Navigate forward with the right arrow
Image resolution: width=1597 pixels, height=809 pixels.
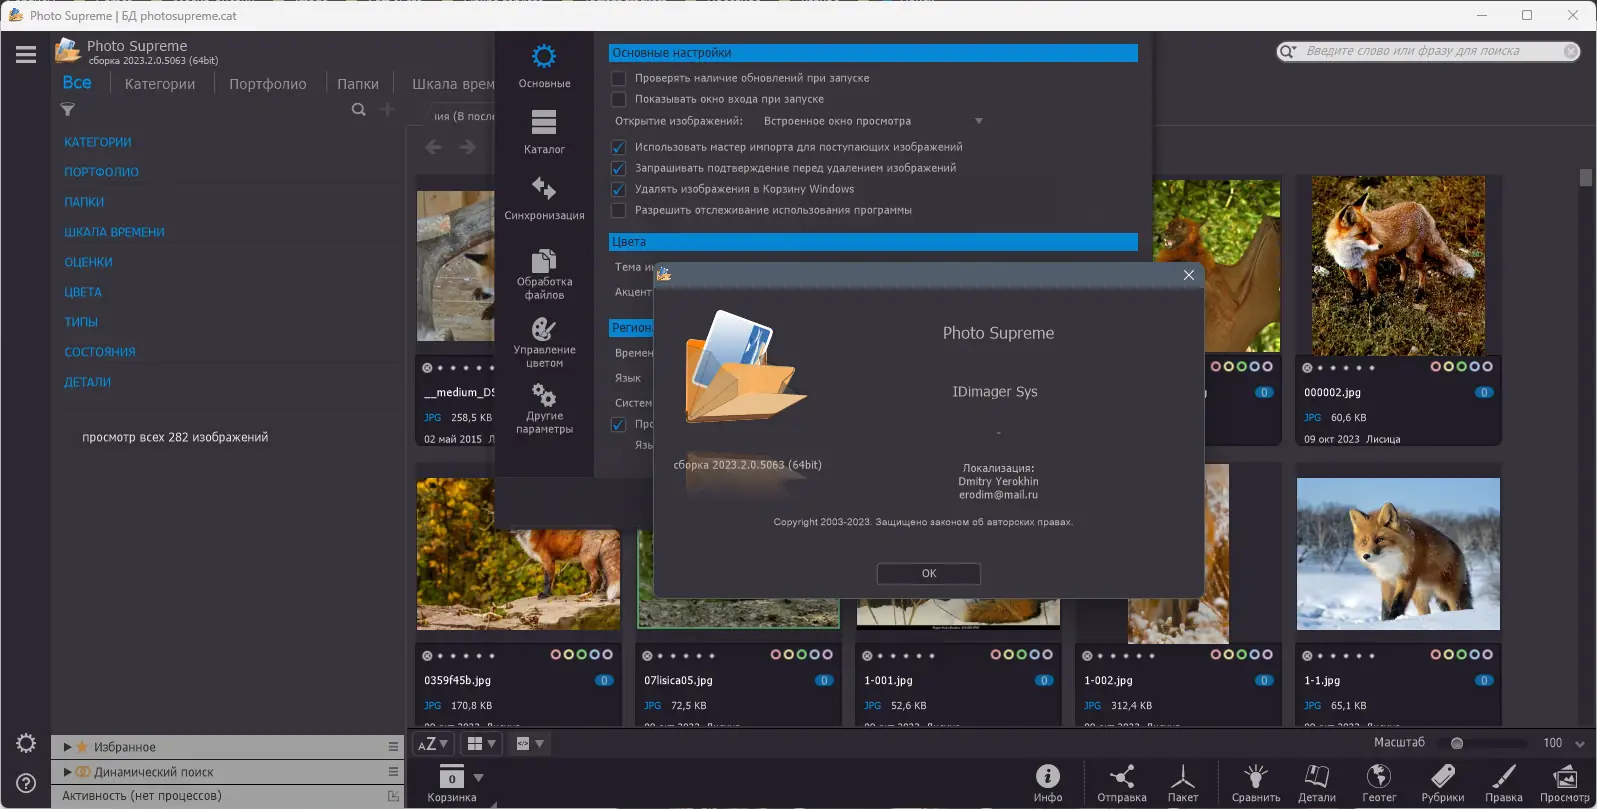[x=467, y=147]
